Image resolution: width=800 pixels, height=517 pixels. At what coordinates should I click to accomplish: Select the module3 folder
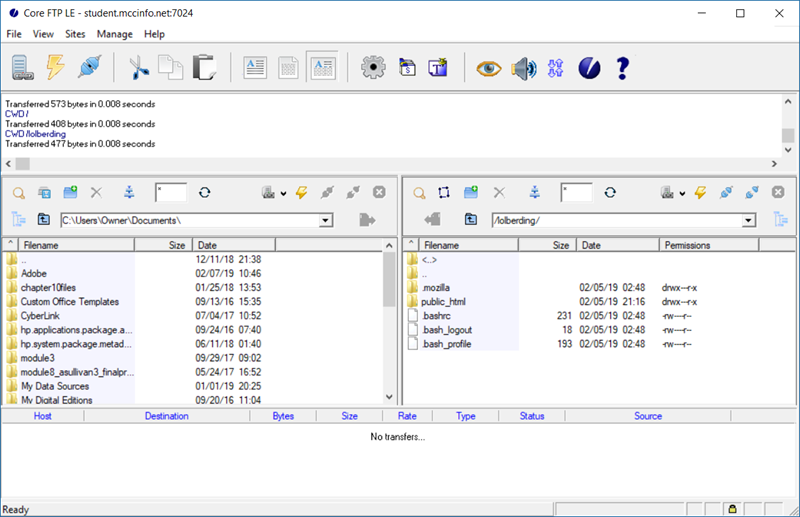(x=37, y=358)
